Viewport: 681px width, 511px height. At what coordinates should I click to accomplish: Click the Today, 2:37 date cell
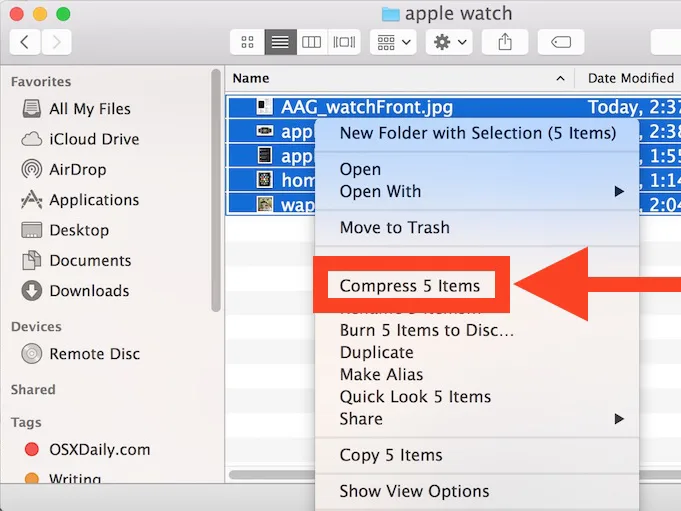click(633, 107)
